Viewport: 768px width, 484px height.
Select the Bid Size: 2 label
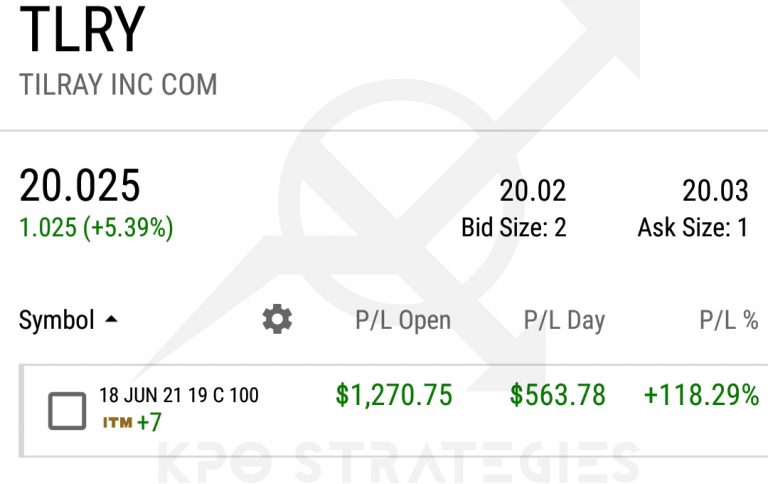click(x=513, y=228)
